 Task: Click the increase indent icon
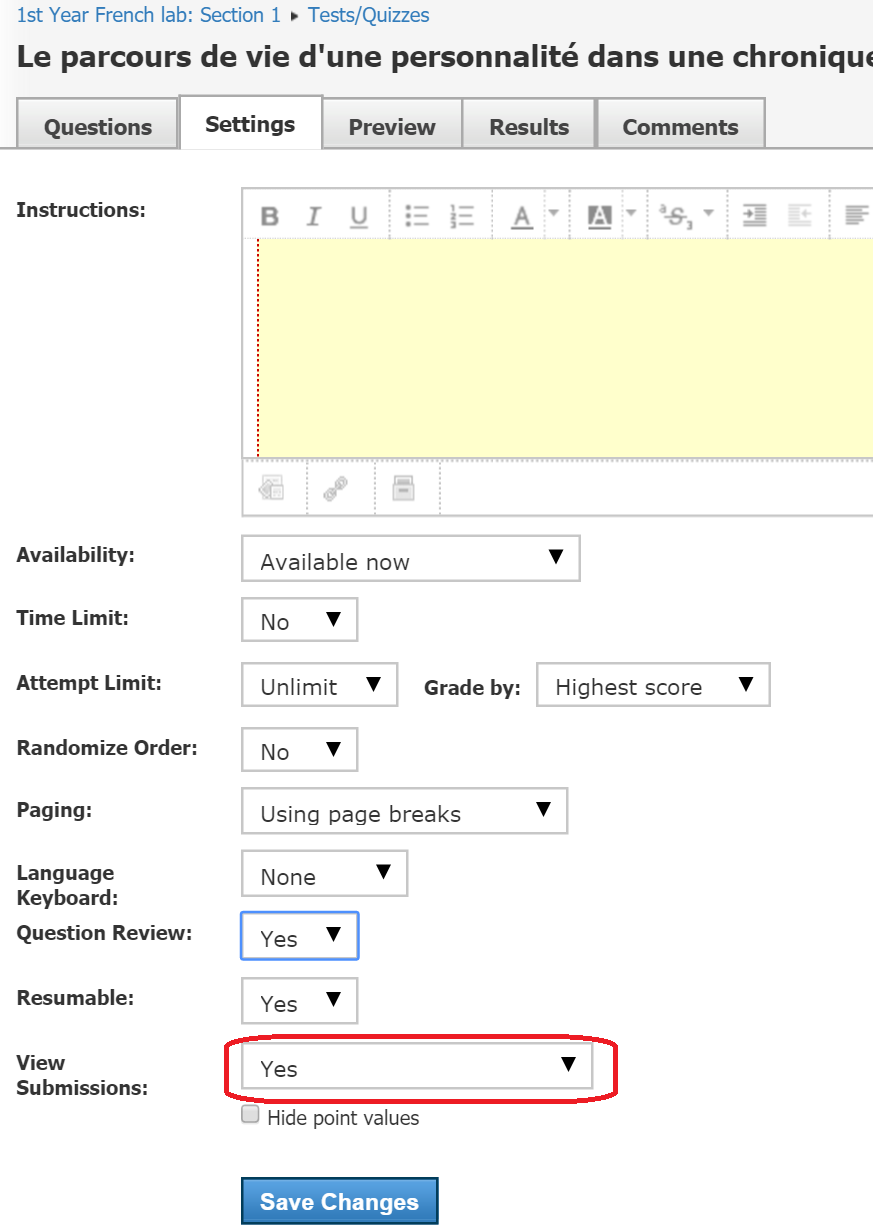click(754, 216)
